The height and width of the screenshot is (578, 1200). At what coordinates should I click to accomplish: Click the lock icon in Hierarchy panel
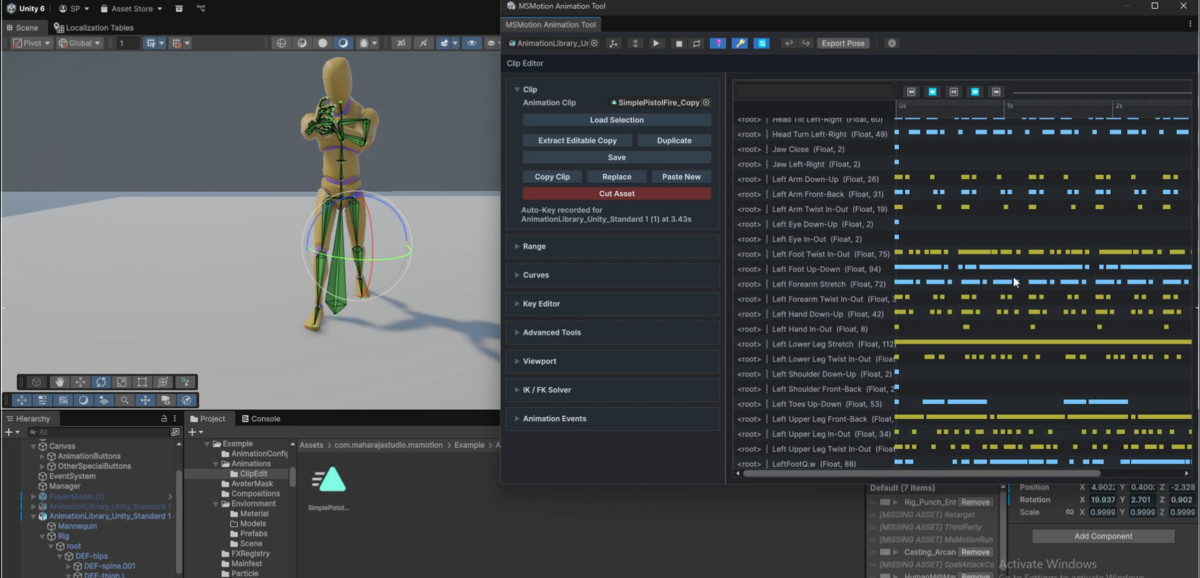(x=163, y=419)
